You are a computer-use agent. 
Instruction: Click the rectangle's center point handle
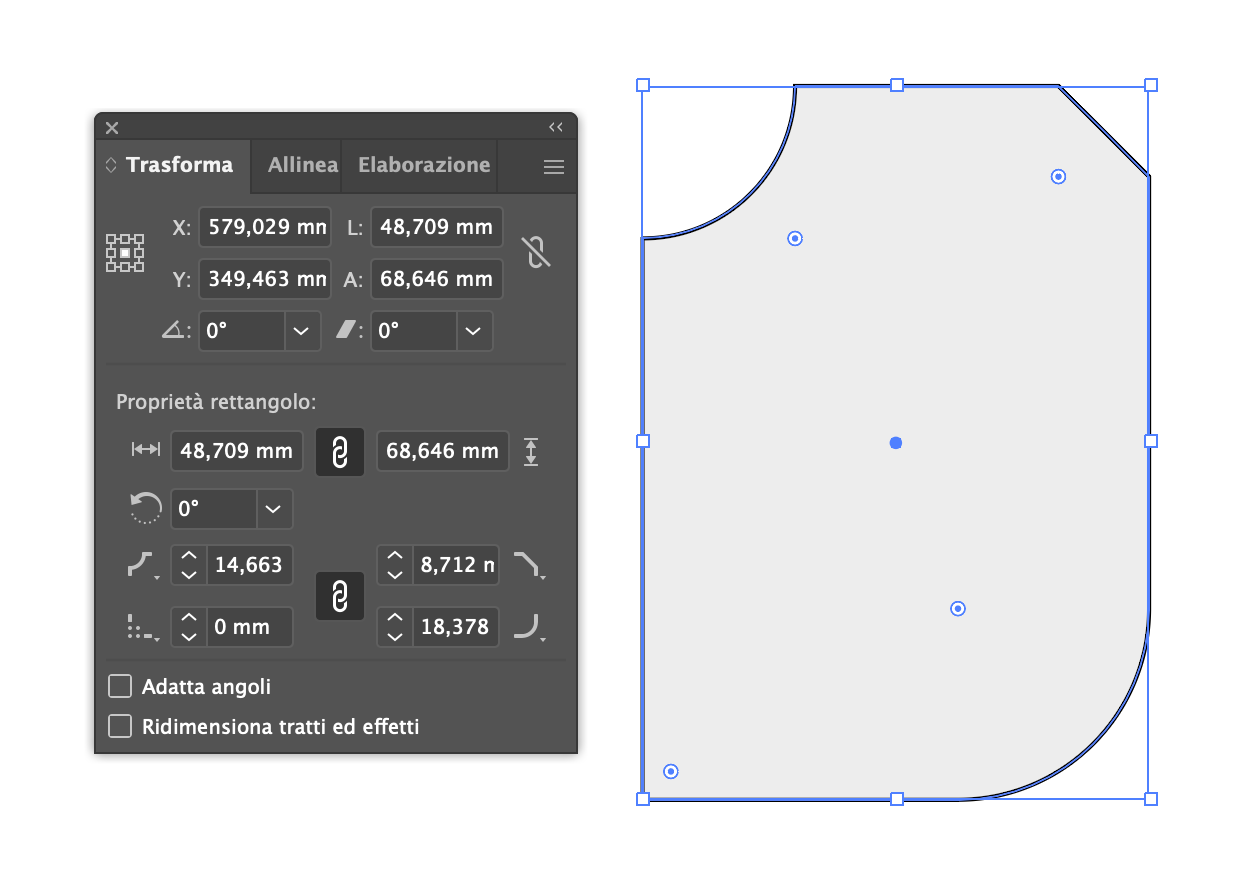896,443
